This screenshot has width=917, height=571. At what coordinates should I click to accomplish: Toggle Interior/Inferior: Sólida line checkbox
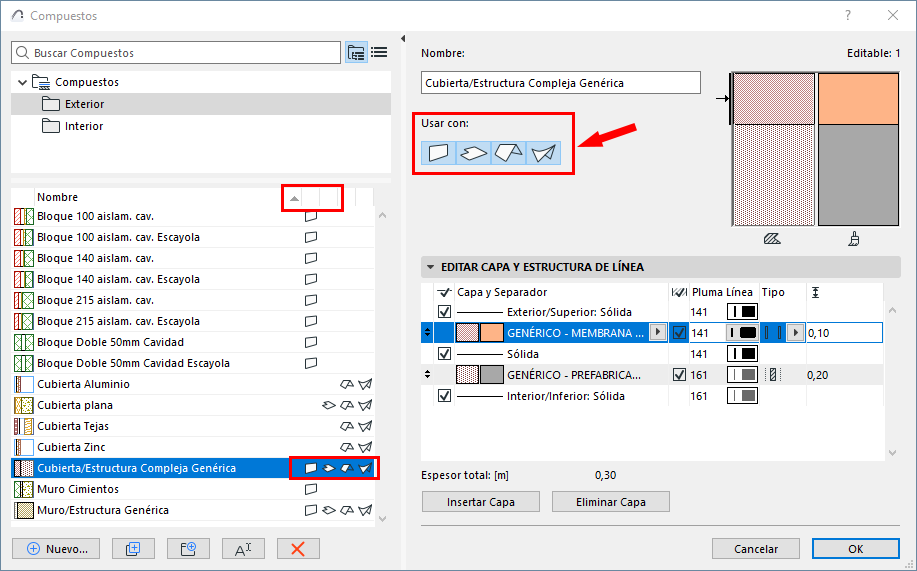tap(444, 396)
